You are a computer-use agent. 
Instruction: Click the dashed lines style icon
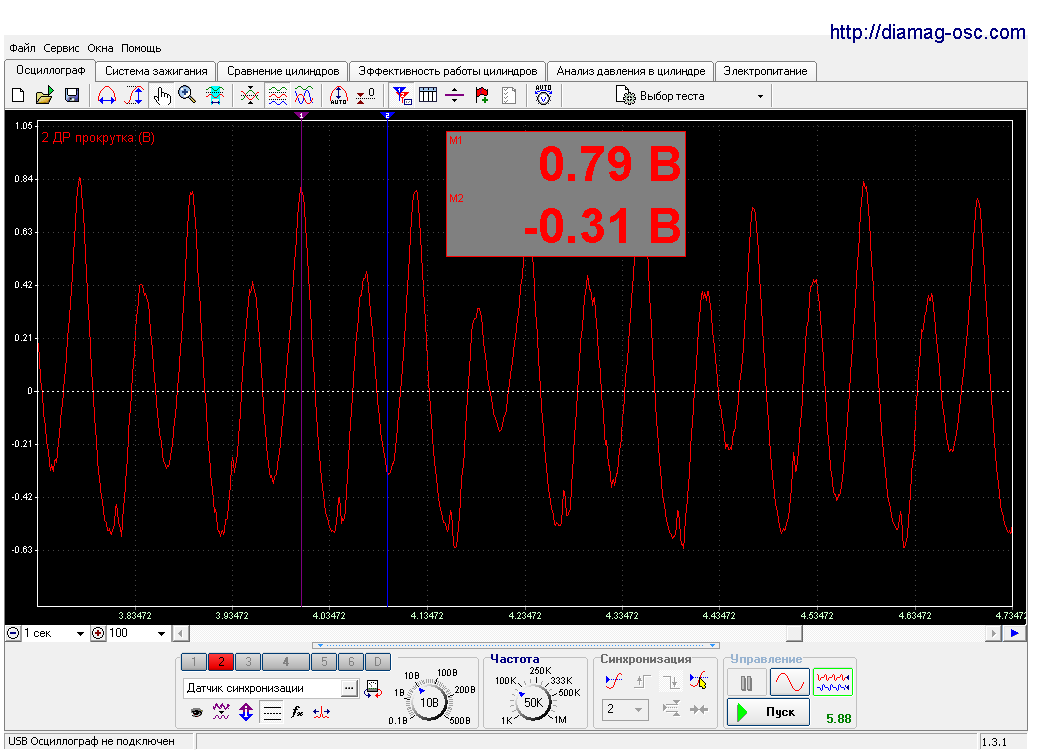[x=272, y=713]
